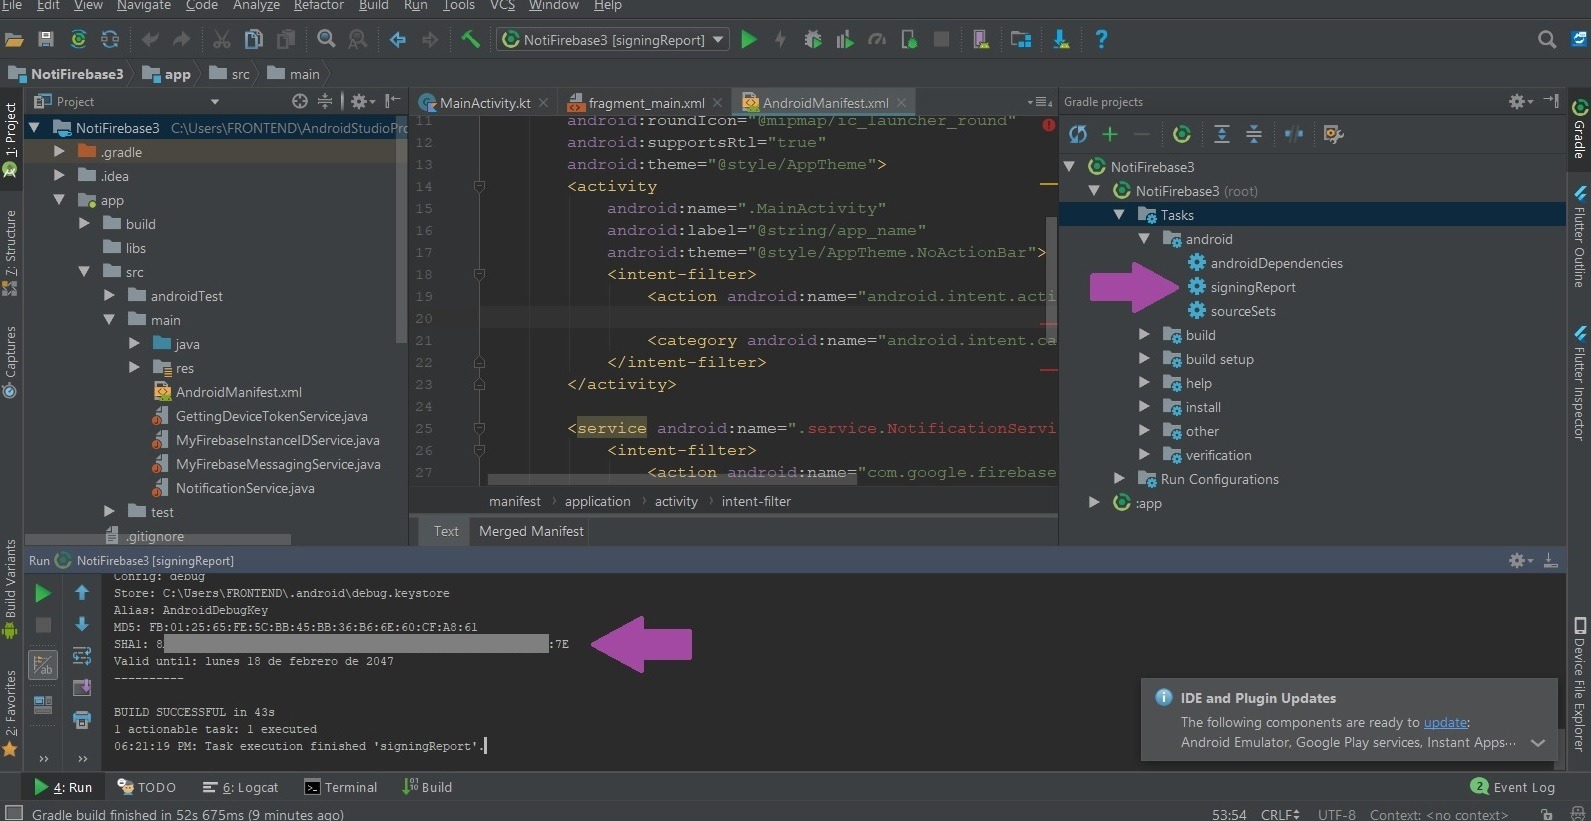Switch to the fragment_main.xml editor tab
This screenshot has height=821, width=1591.
click(x=646, y=102)
